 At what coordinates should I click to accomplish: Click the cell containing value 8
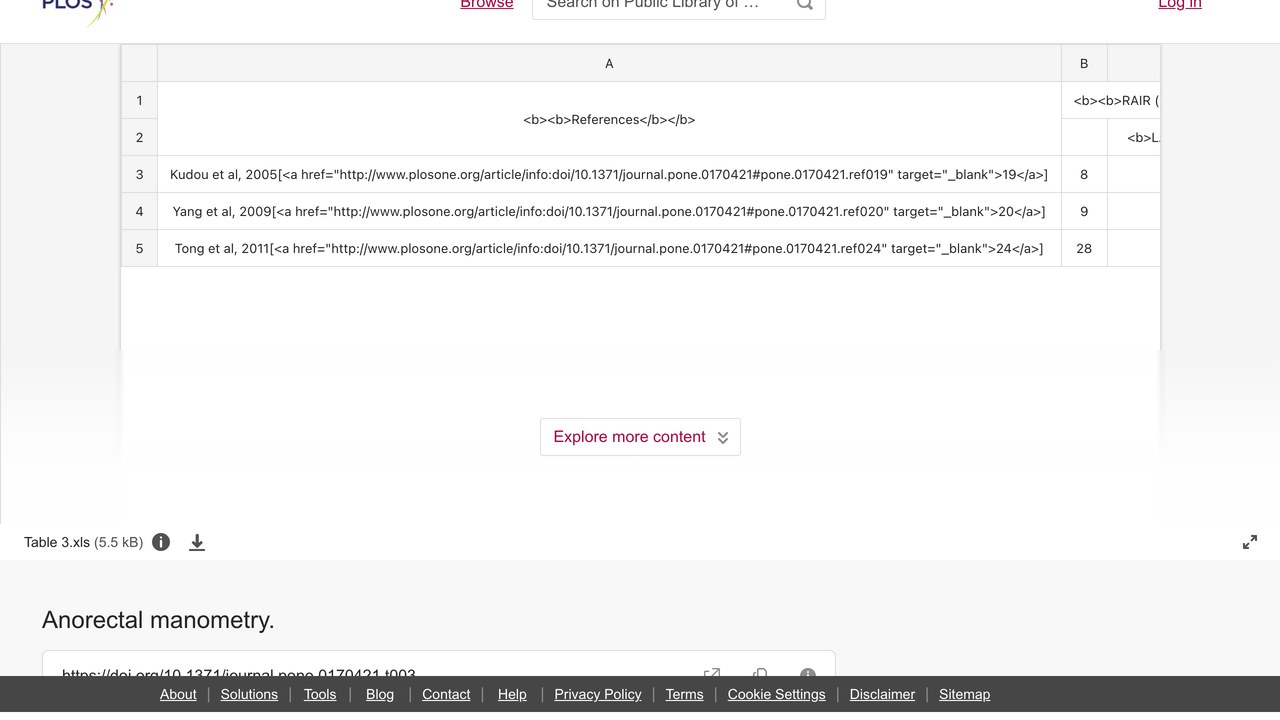pos(1084,174)
